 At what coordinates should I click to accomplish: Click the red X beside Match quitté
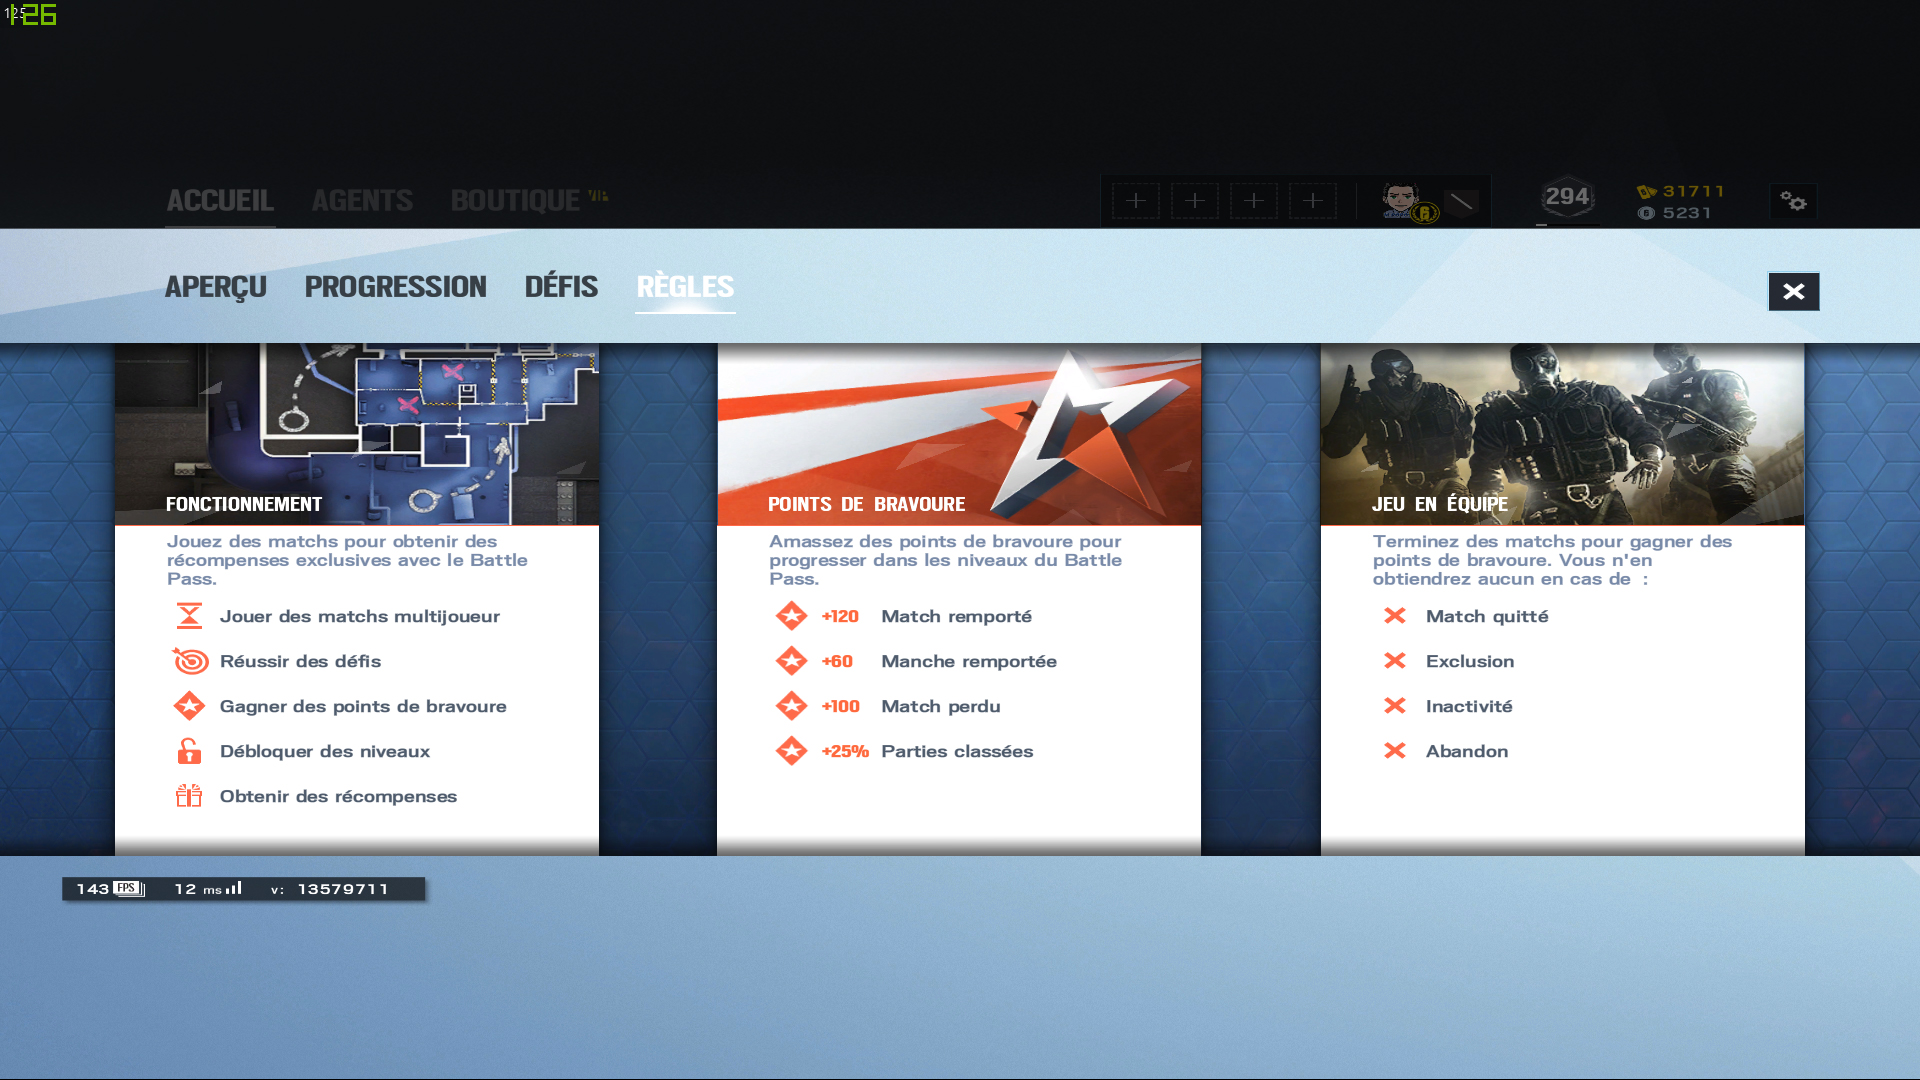(x=1395, y=616)
